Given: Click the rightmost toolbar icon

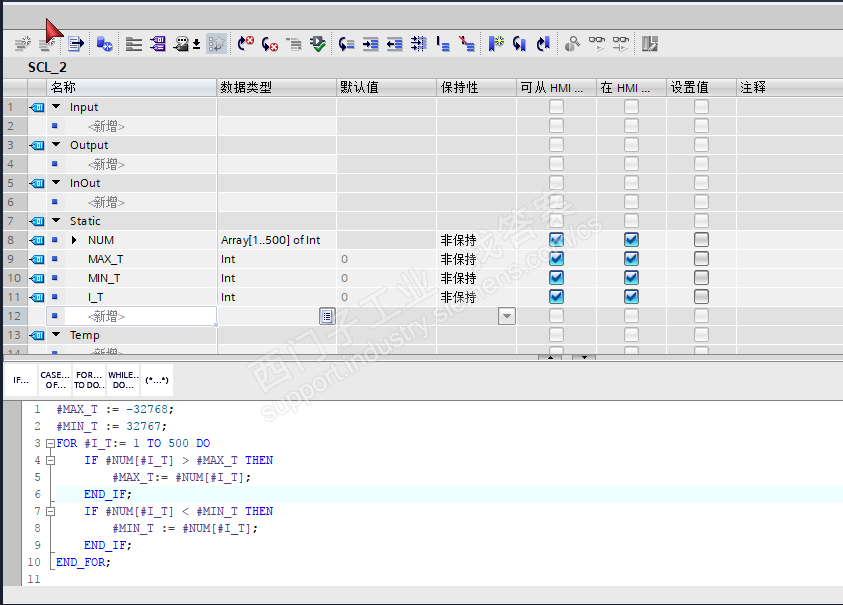Looking at the screenshot, I should (650, 44).
